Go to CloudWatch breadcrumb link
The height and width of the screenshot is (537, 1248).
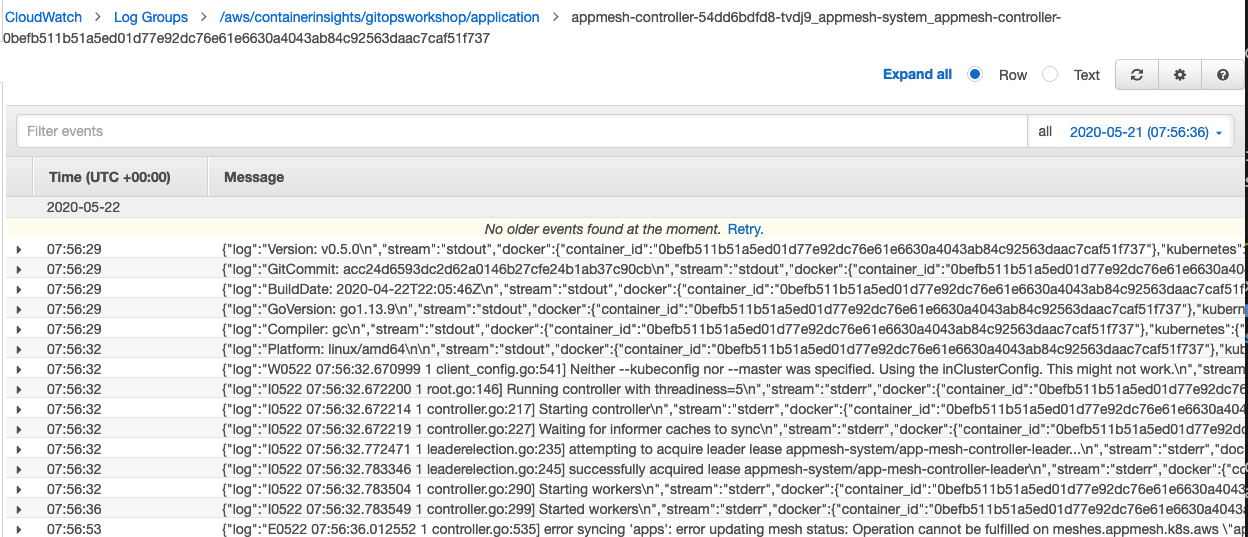[x=43, y=17]
